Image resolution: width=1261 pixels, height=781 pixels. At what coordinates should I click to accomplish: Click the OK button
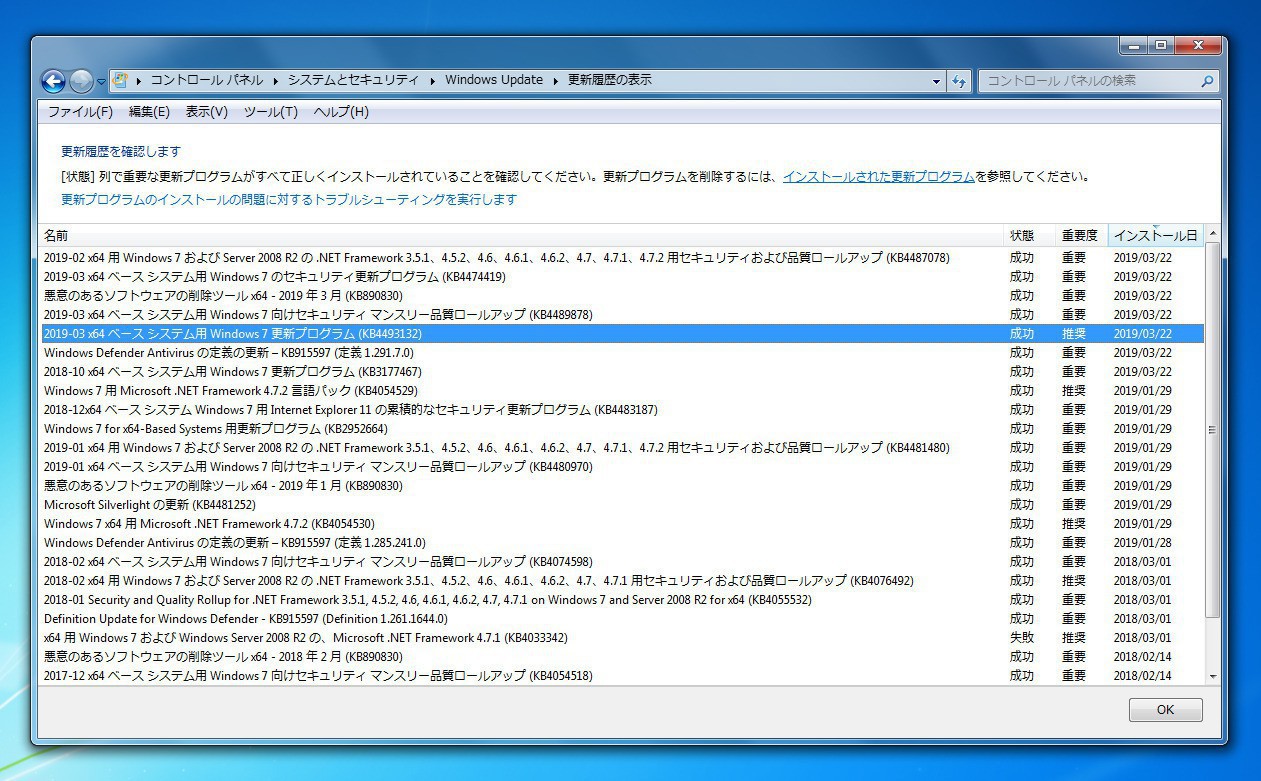[x=1165, y=710]
